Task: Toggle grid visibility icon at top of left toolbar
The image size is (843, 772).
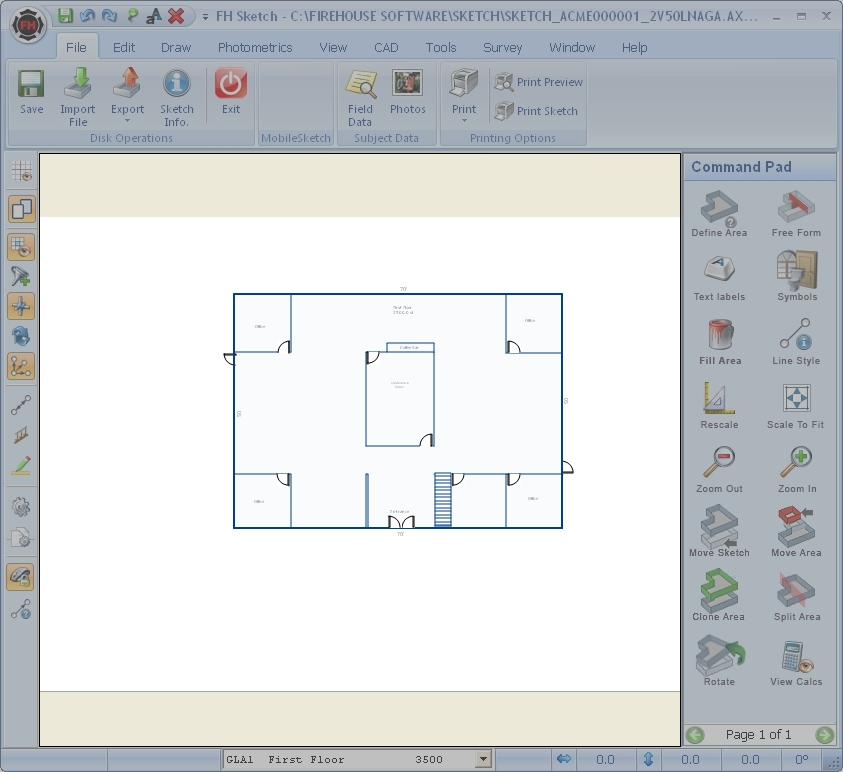Action: coord(22,171)
